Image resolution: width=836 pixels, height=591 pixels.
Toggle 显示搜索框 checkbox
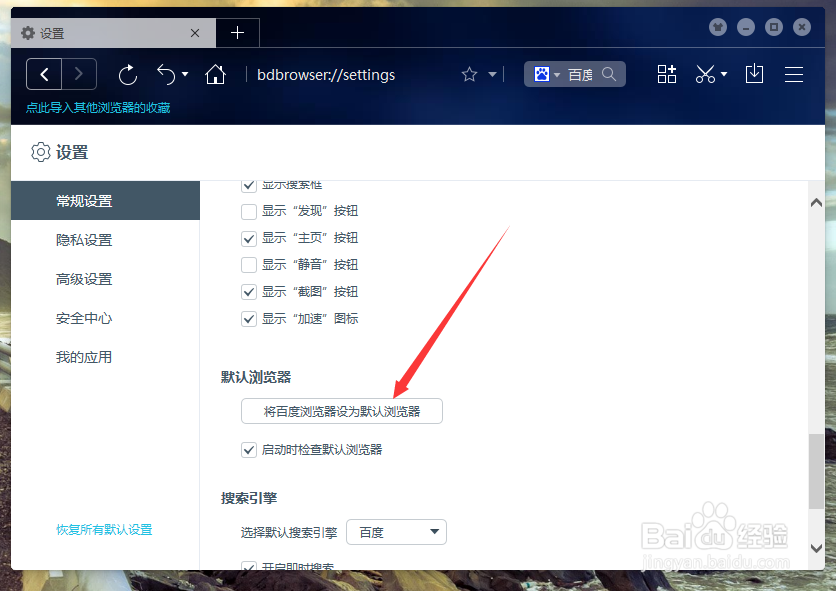tap(249, 185)
